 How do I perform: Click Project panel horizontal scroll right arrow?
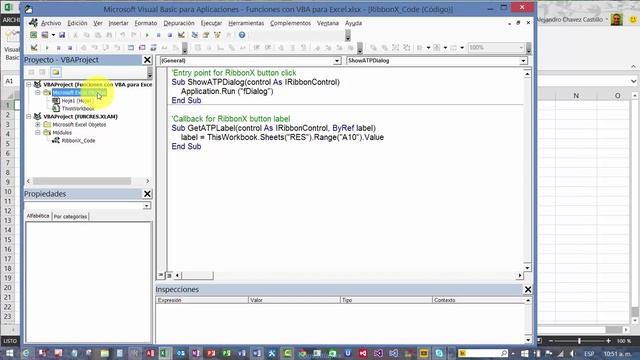pos(147,181)
